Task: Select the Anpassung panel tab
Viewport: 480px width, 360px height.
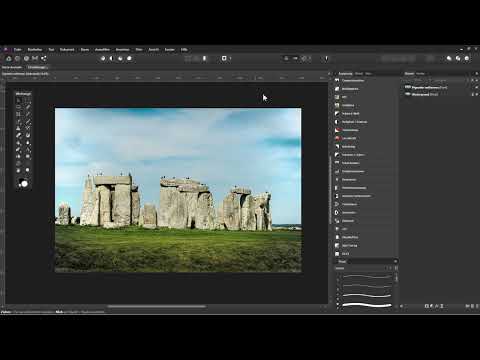Action: (345, 74)
